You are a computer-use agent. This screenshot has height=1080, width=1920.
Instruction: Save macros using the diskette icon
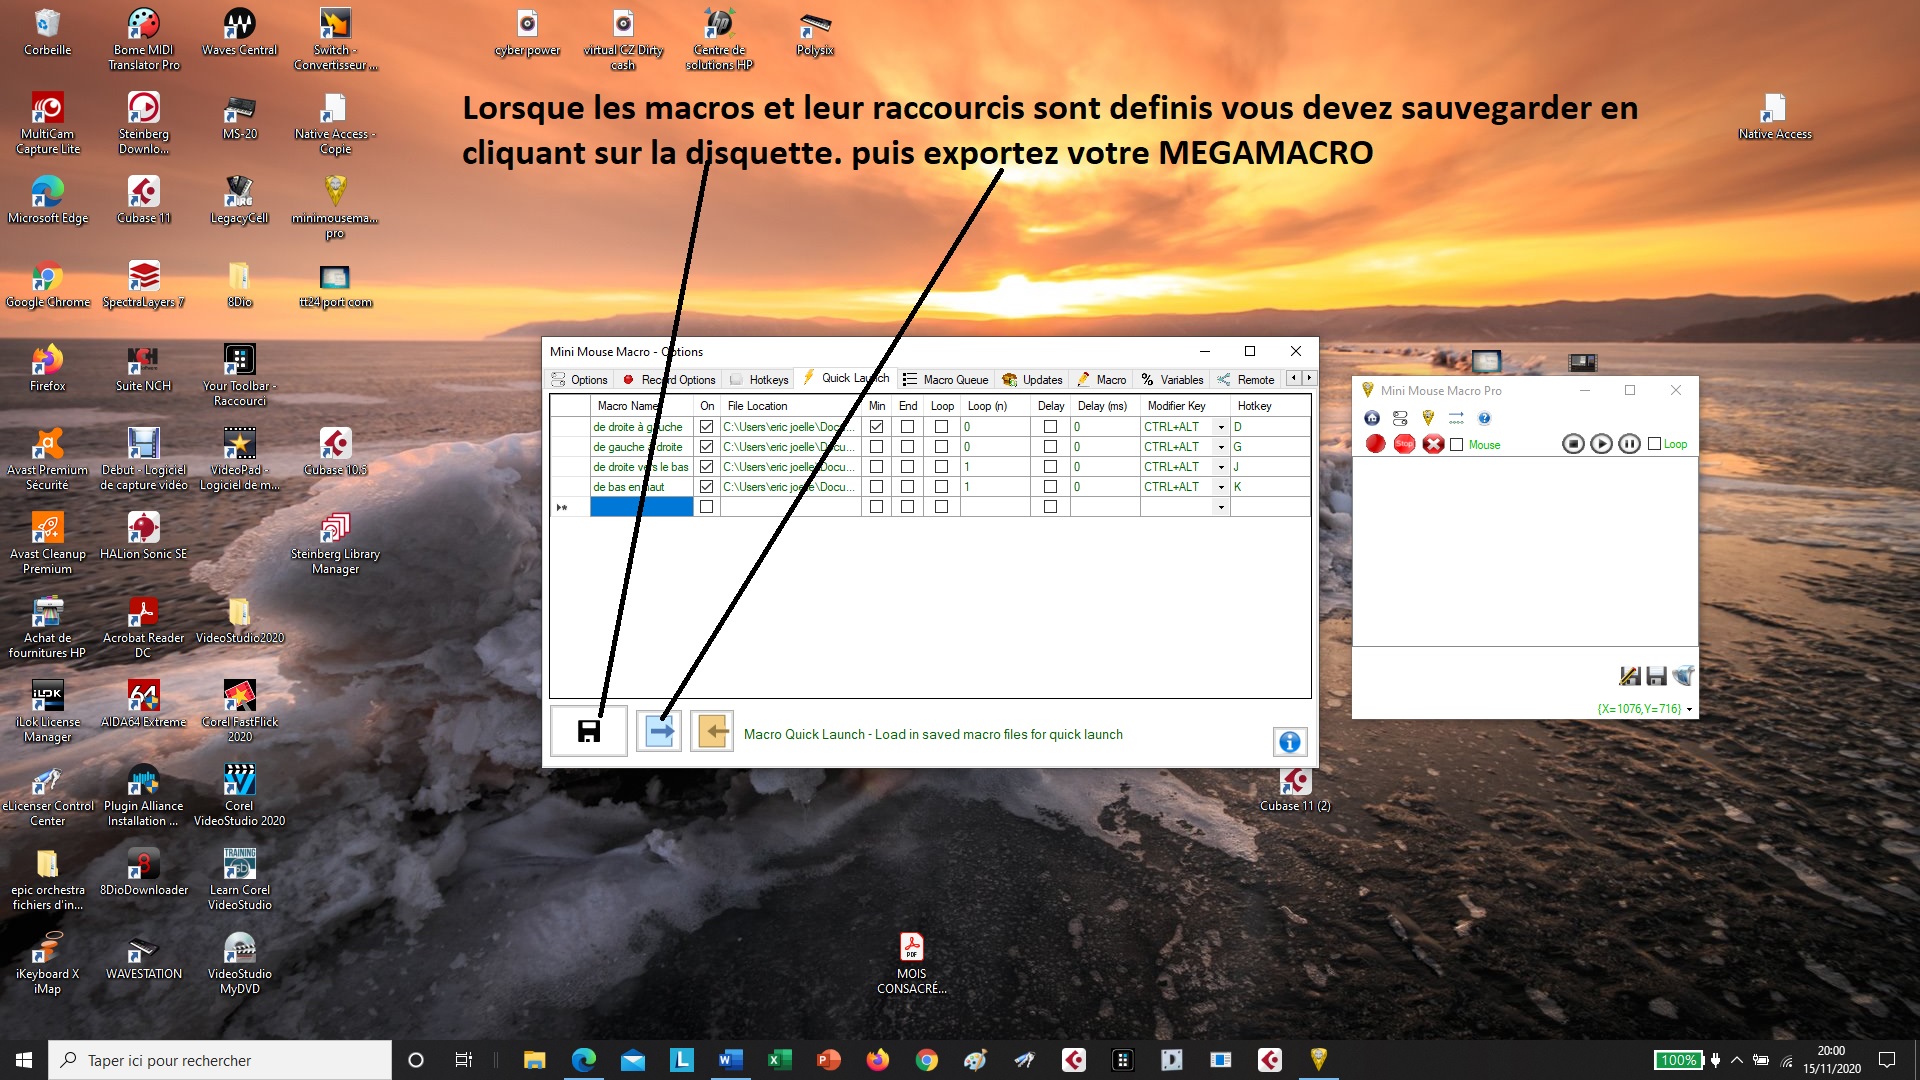click(587, 731)
